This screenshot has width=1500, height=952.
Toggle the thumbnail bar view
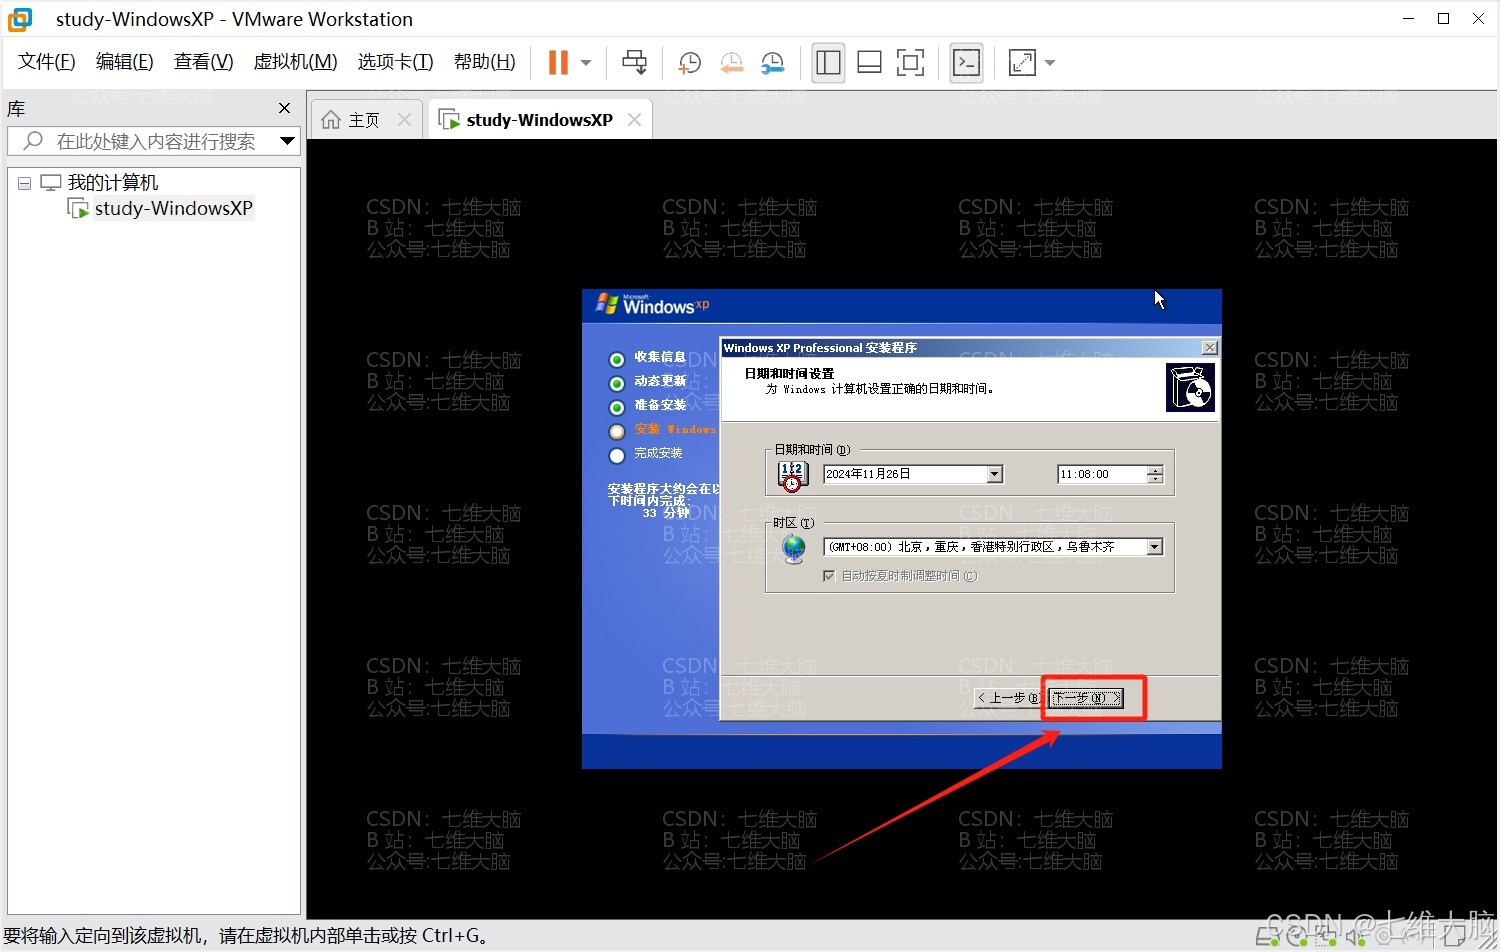[x=869, y=62]
